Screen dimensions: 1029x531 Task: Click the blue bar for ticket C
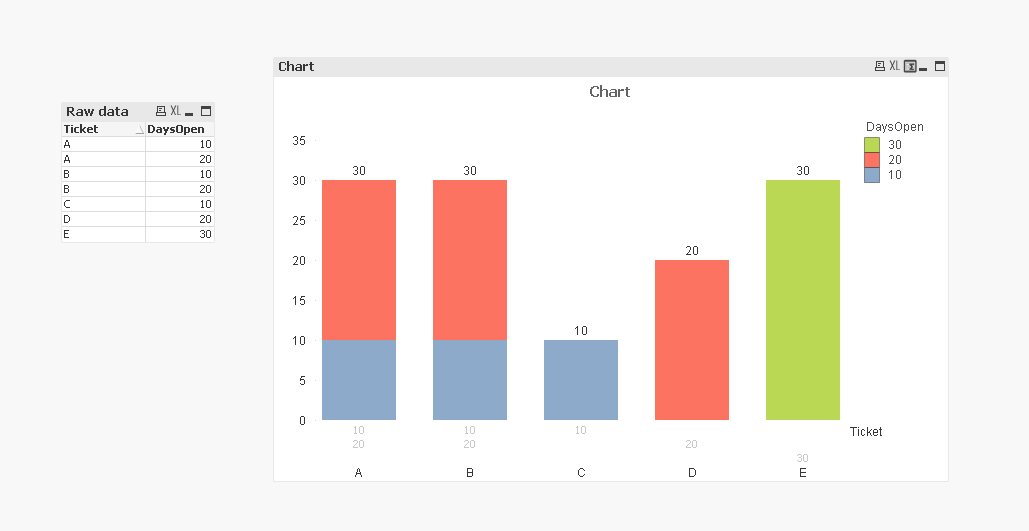pyautogui.click(x=580, y=380)
